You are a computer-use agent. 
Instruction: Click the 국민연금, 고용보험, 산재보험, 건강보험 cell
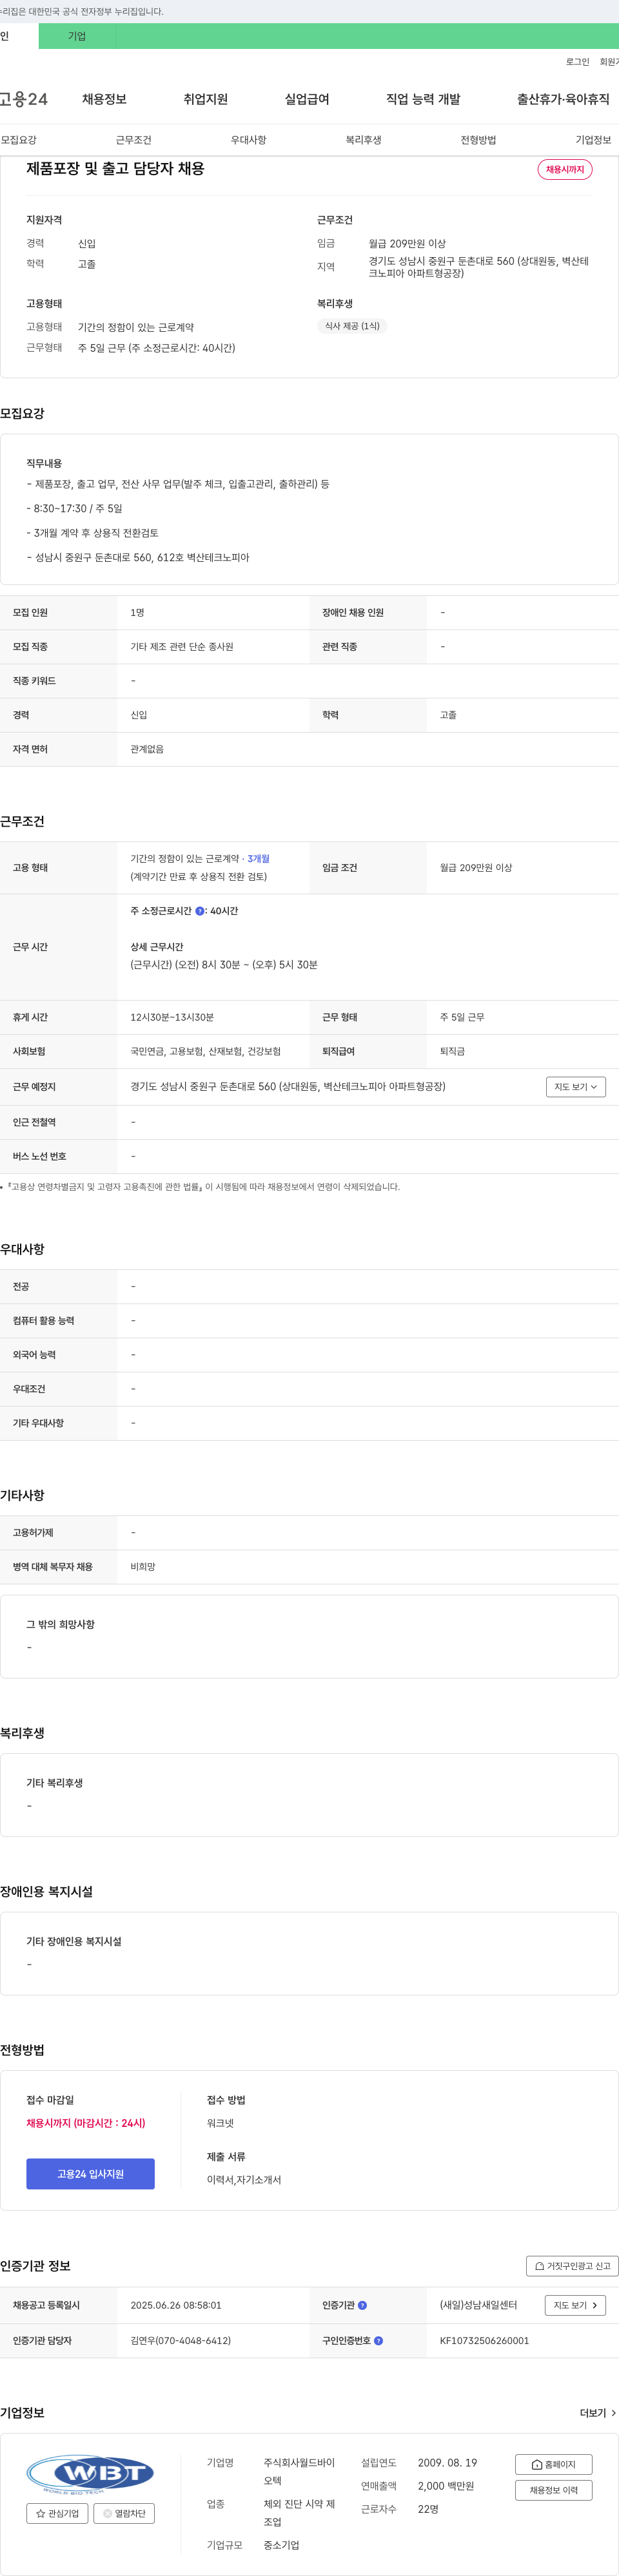[x=205, y=1051]
